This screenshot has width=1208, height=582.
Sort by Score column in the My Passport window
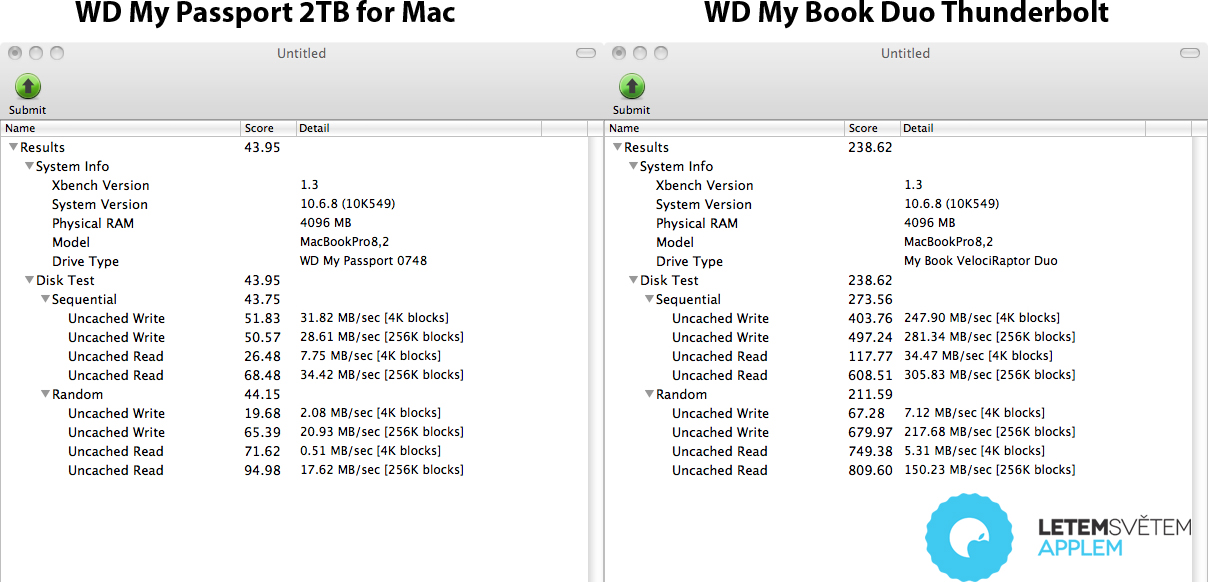269,128
